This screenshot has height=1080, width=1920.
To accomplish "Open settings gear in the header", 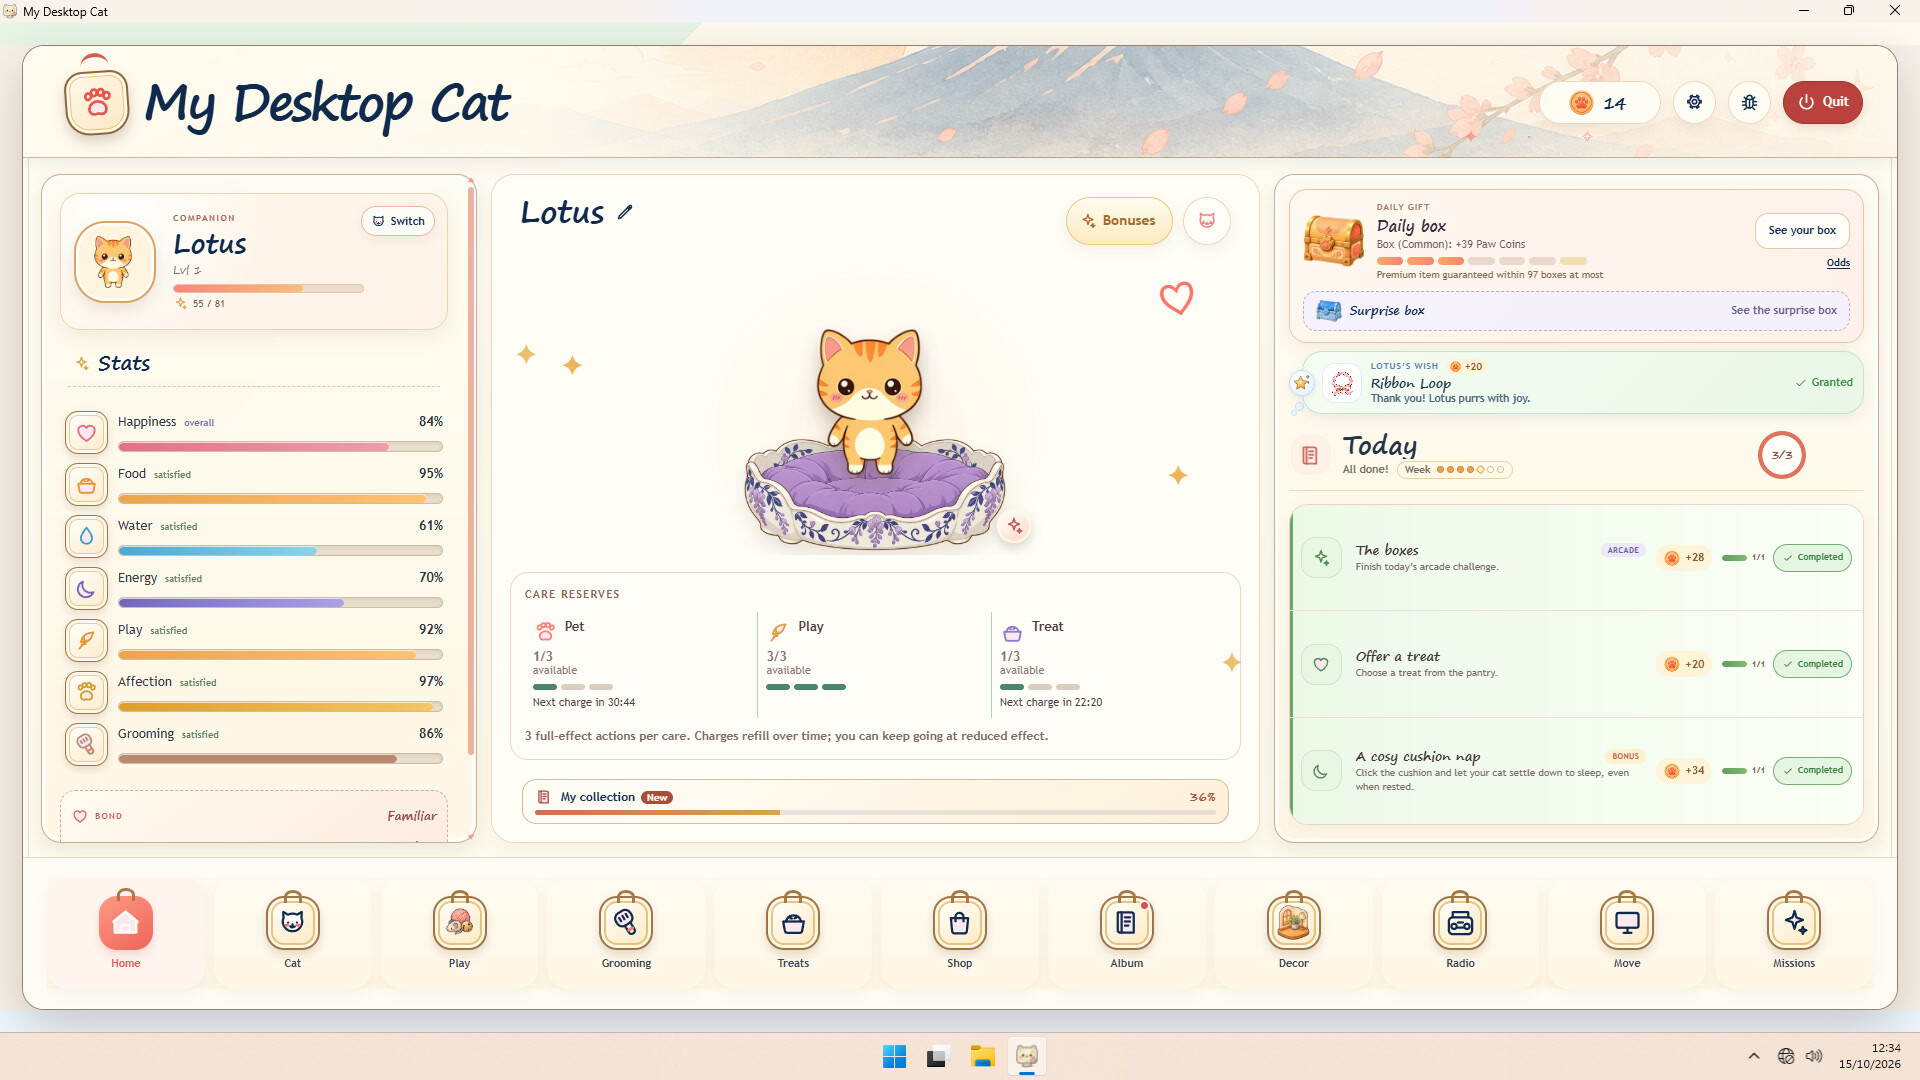I will click(x=1694, y=102).
